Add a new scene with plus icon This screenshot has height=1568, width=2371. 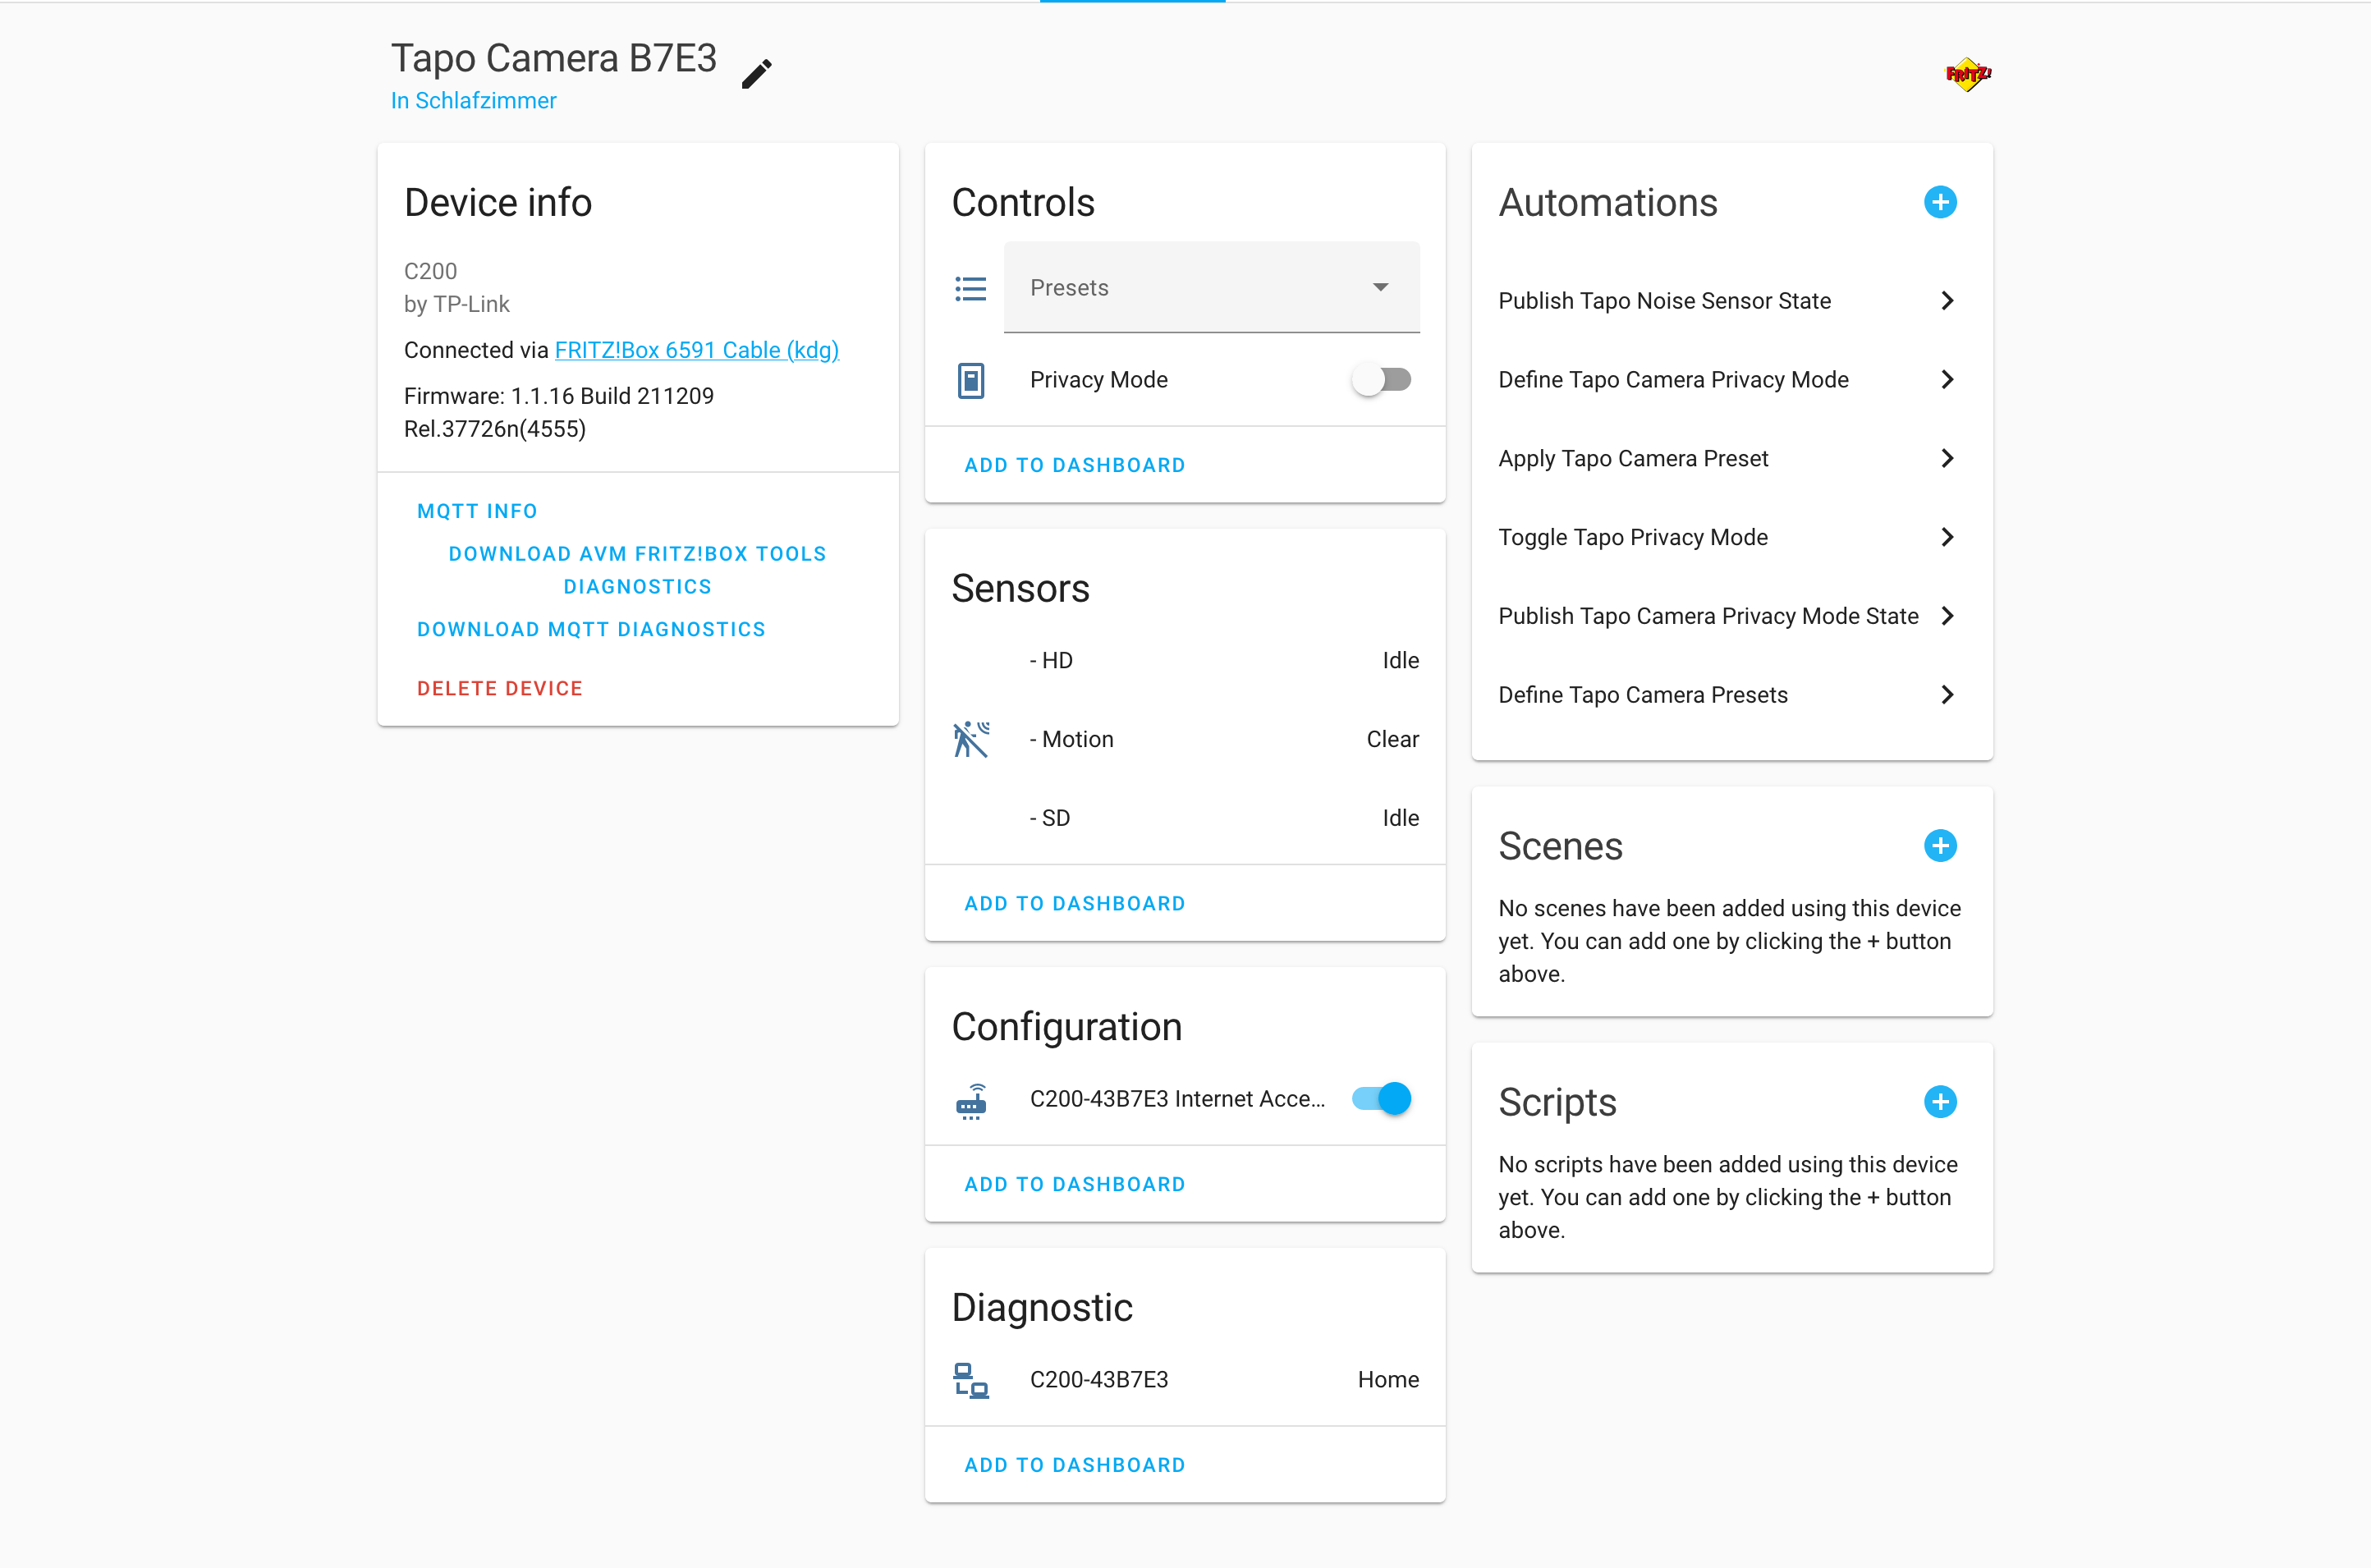(1939, 846)
